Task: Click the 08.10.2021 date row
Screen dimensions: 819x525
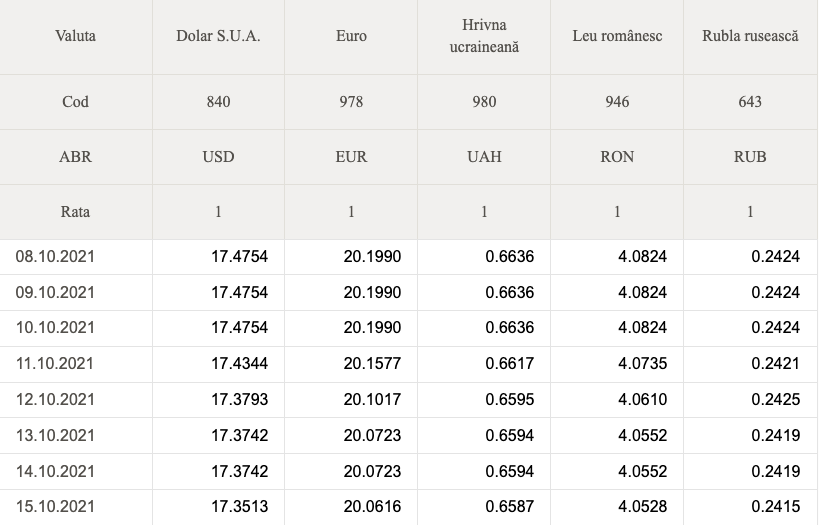Action: click(x=410, y=256)
